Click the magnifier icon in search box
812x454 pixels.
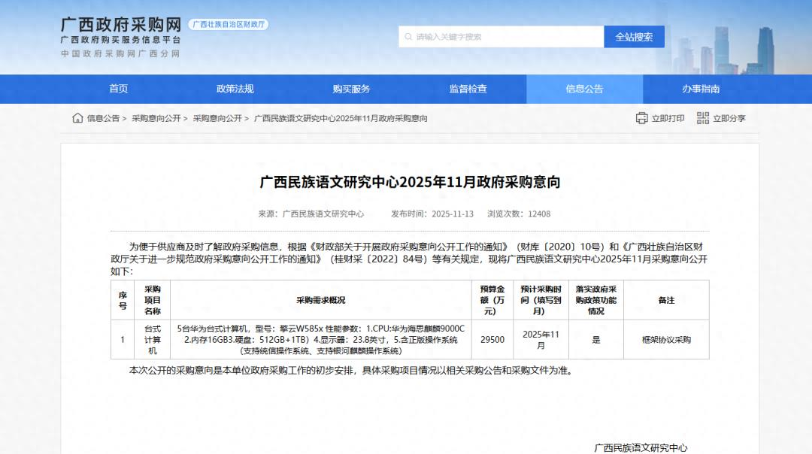click(407, 37)
